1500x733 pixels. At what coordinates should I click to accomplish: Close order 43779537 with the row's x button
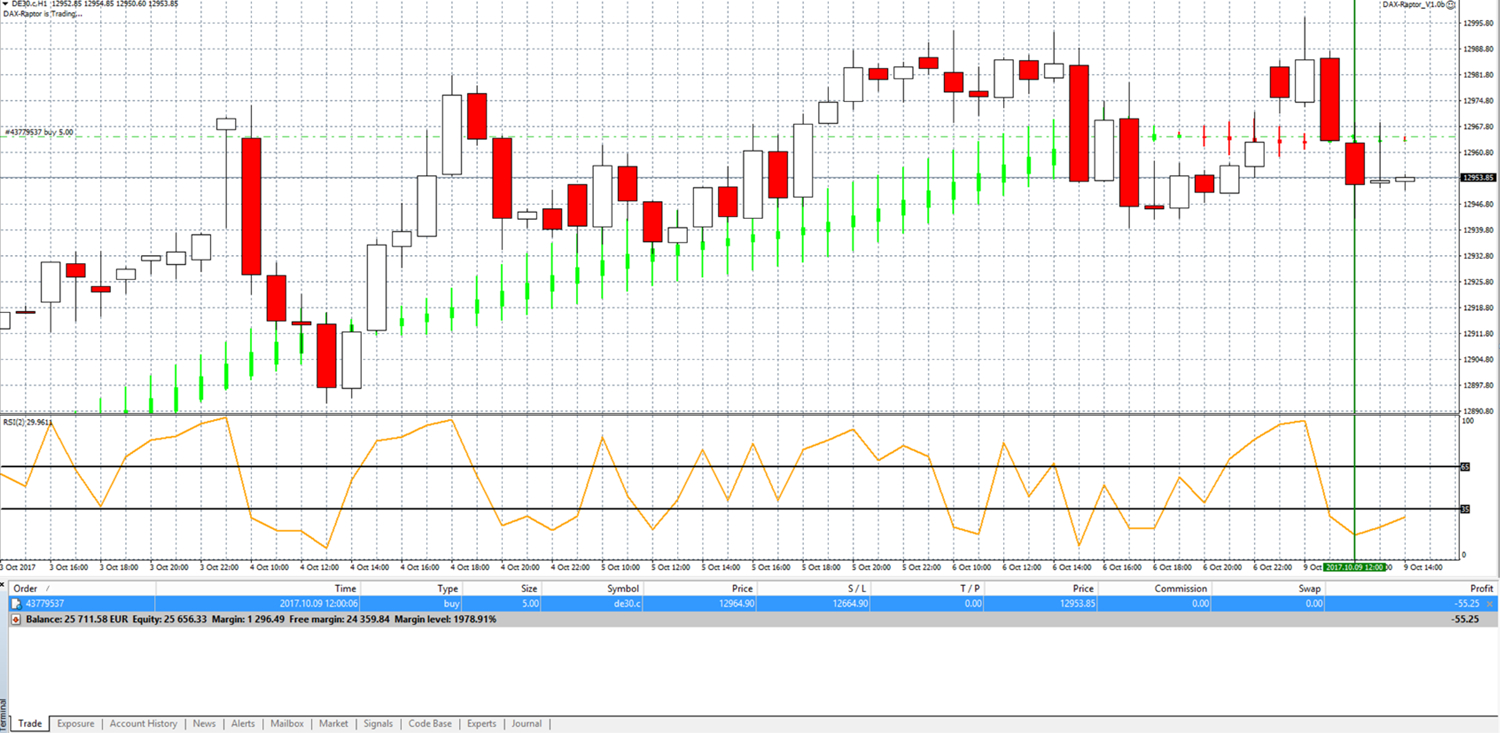[x=1490, y=604]
